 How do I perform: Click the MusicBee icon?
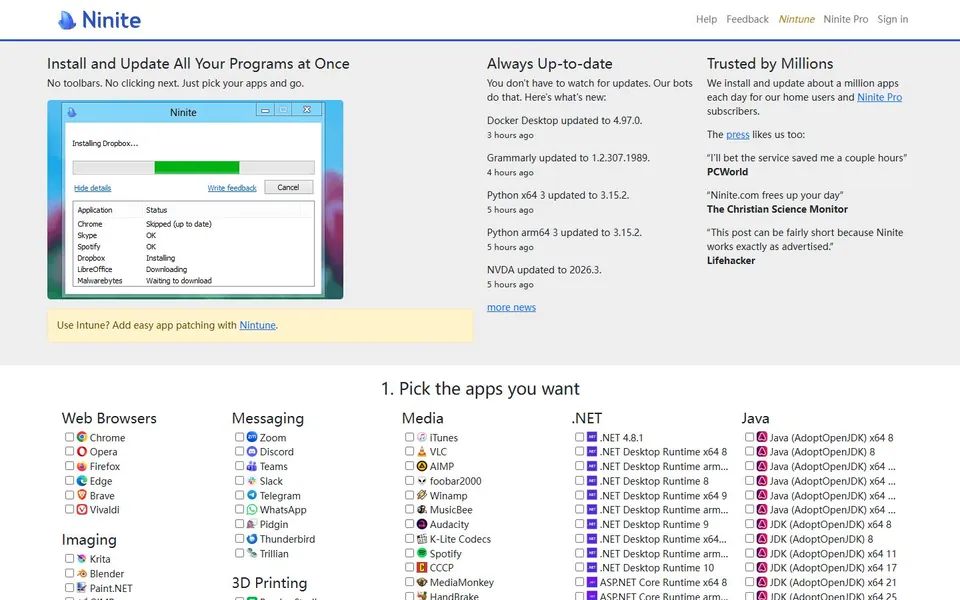tap(422, 509)
